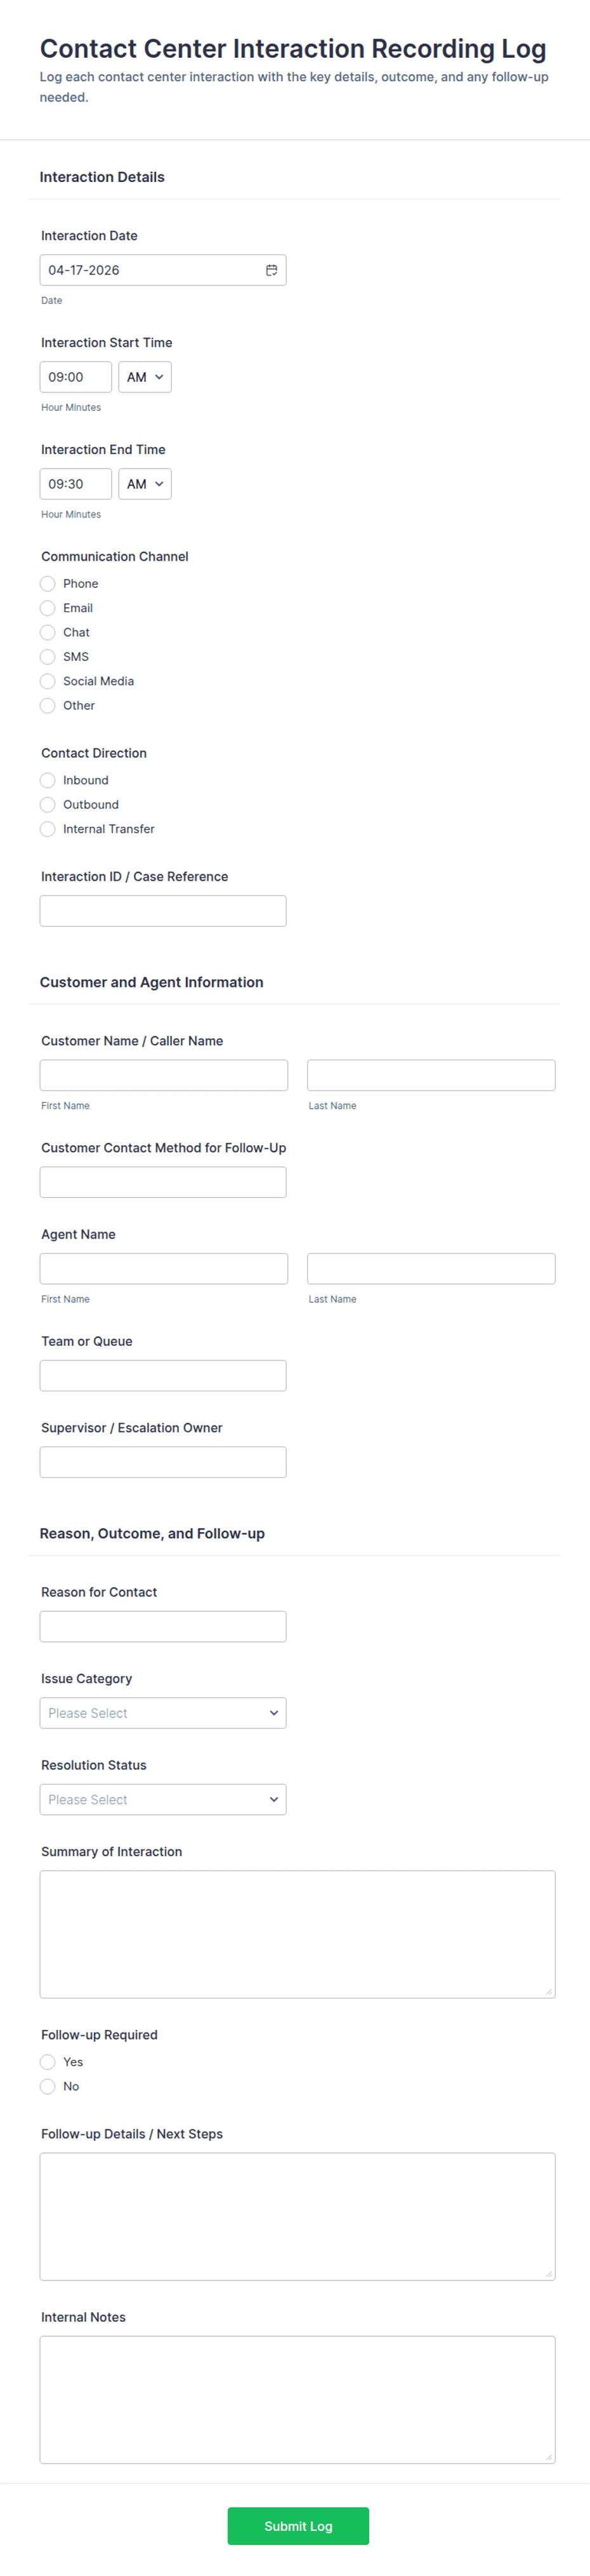Screen dimensions: 590x2576
Task: Select Inbound contact direction
Action: coord(48,780)
